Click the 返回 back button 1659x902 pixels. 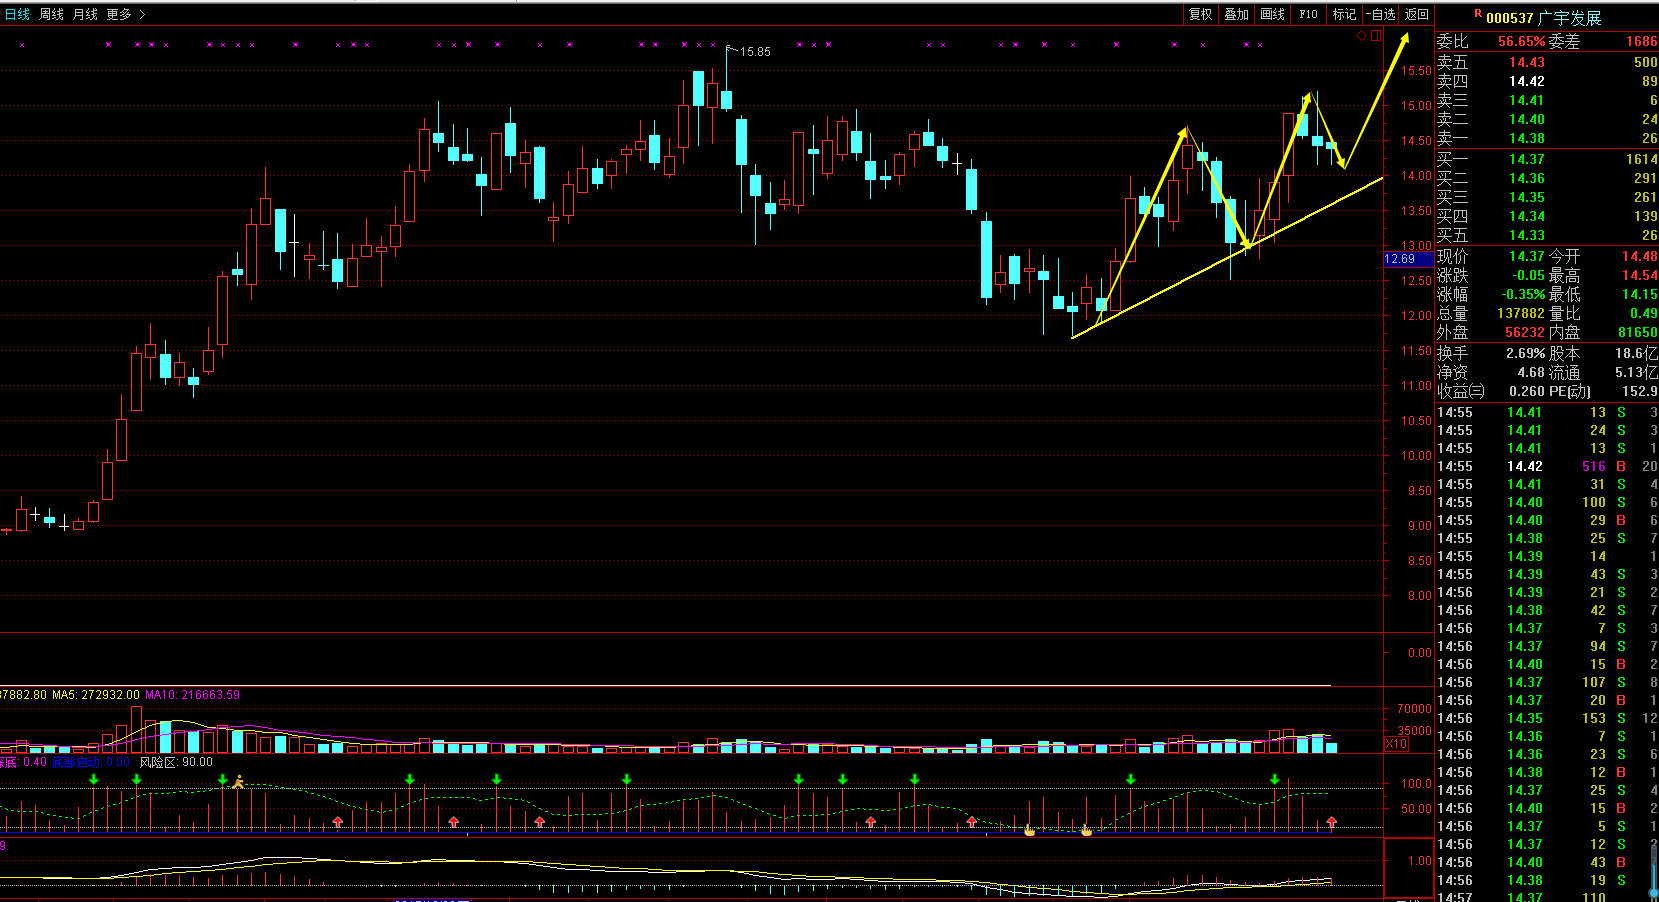(1417, 14)
